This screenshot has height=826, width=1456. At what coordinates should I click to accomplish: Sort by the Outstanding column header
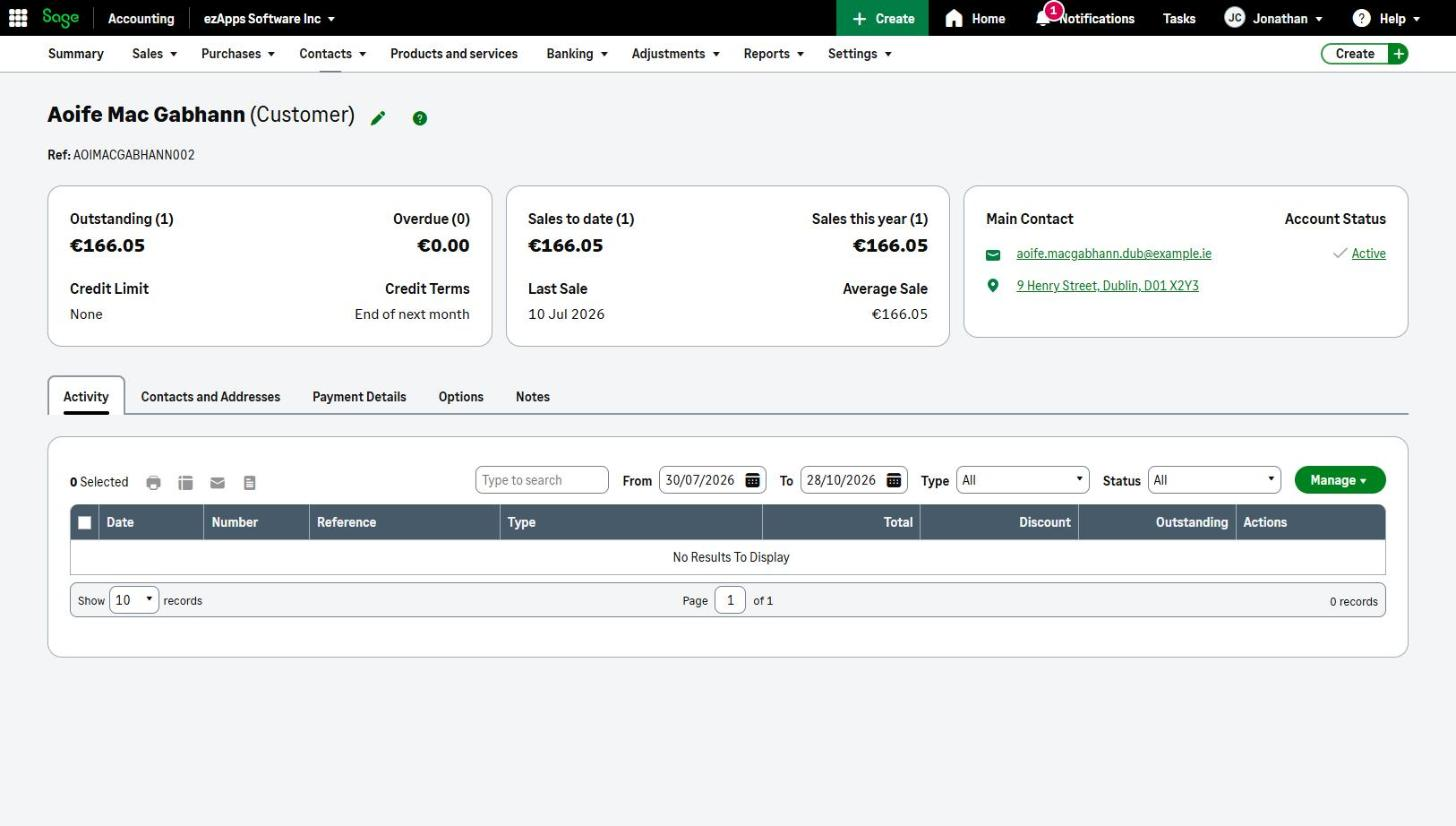(1157, 523)
